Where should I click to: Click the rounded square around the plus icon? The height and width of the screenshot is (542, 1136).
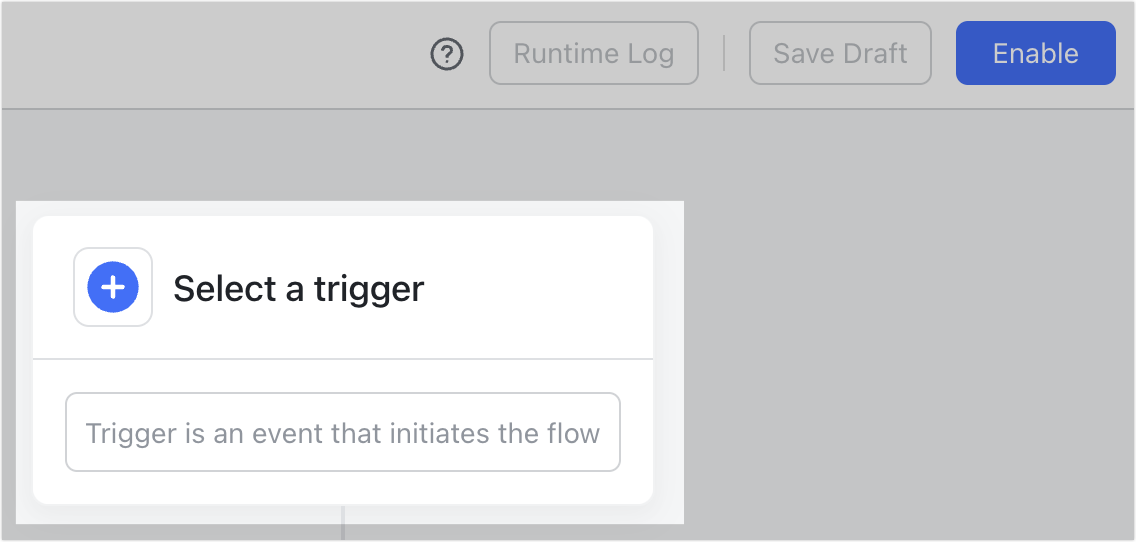[x=113, y=288]
